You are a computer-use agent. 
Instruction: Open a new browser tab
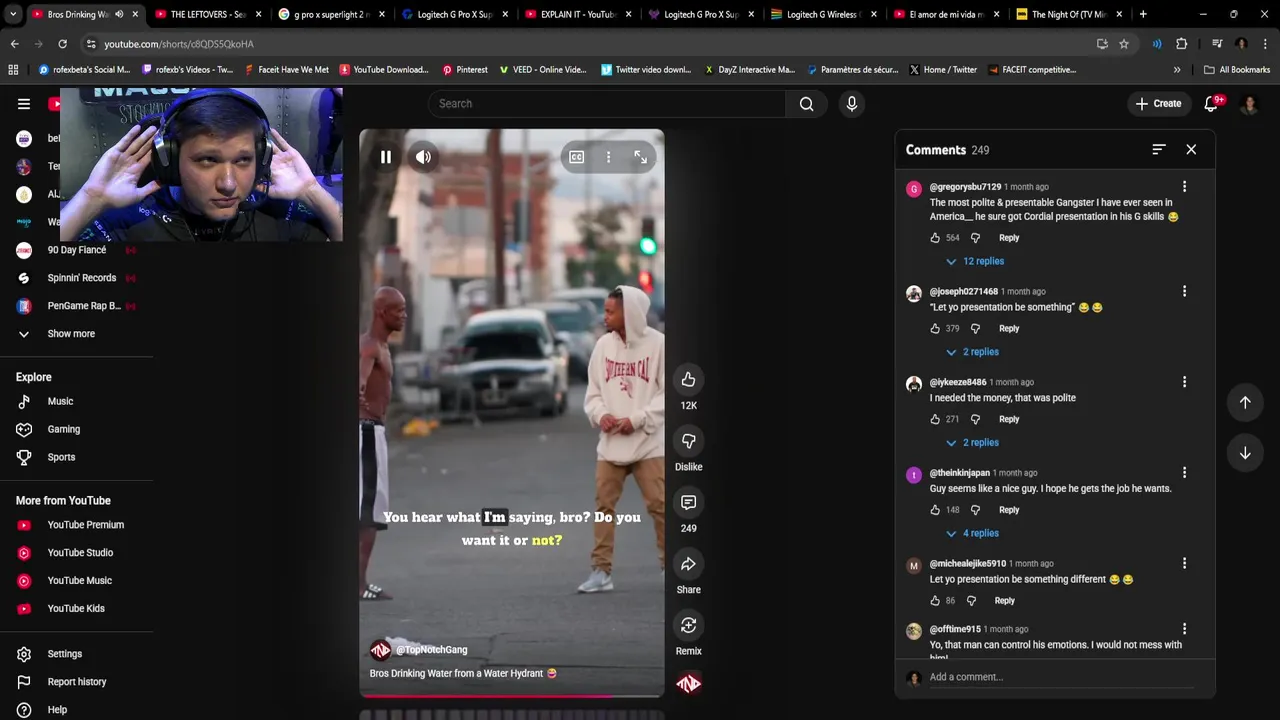[x=1143, y=14]
